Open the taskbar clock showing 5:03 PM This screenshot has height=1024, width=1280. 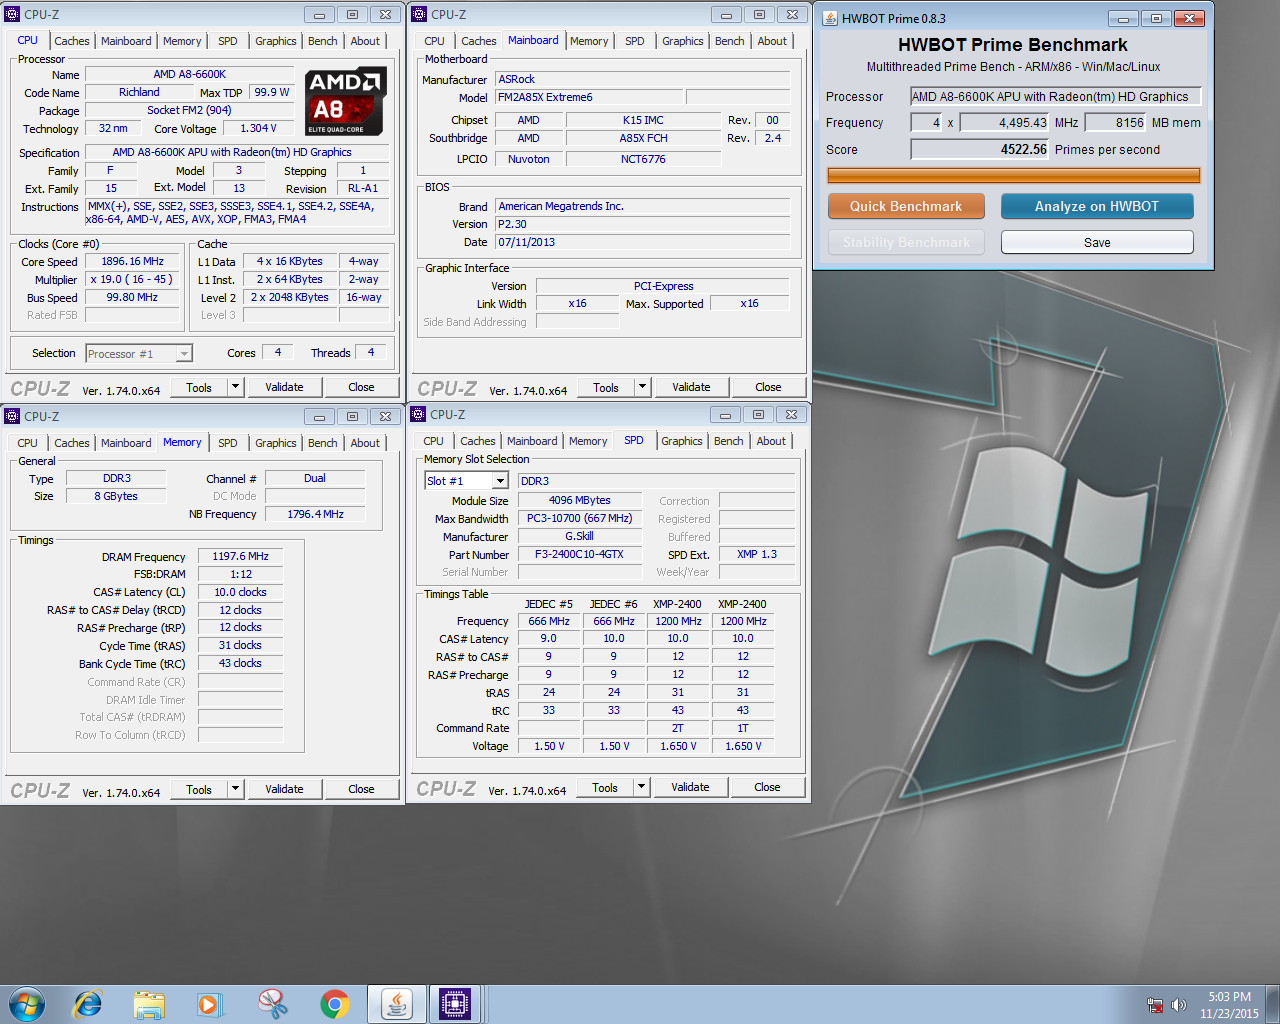point(1229,1005)
